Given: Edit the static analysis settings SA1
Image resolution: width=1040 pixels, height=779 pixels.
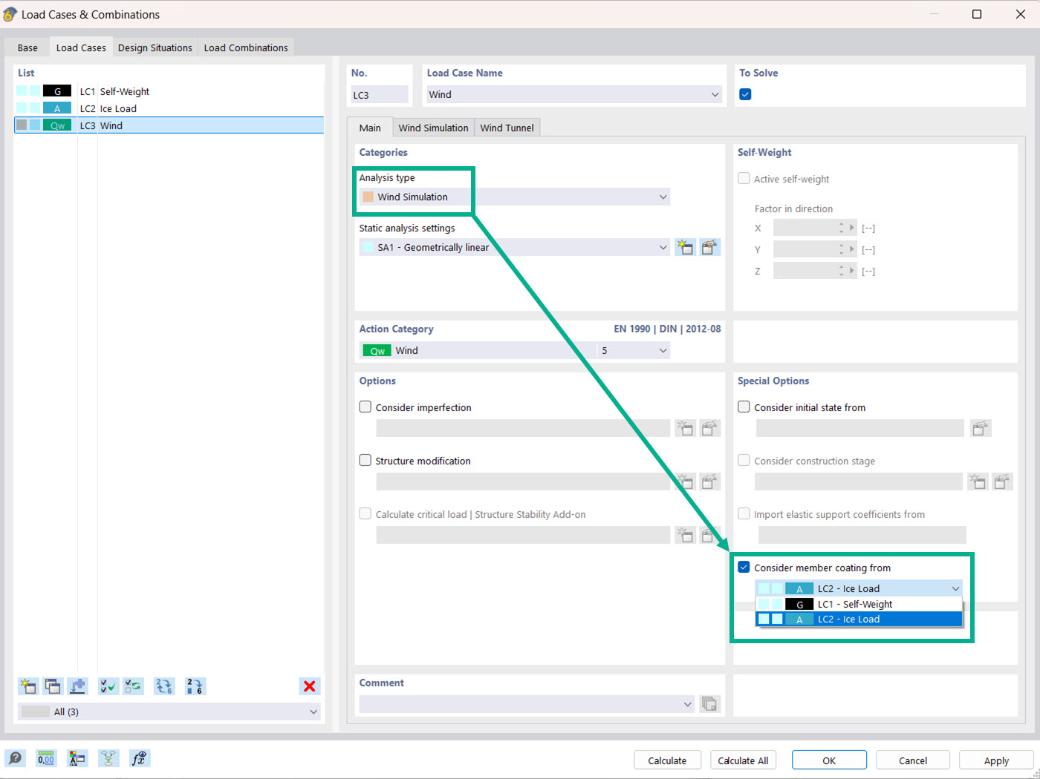Looking at the screenshot, I should 709,248.
